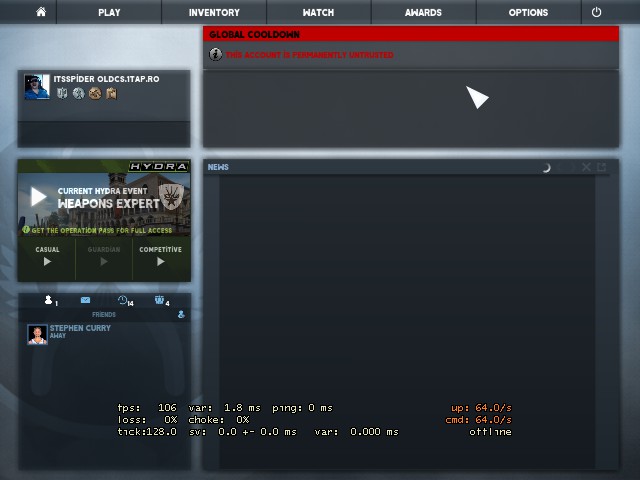640x480 pixels.
Task: Select the third bronze medal on profile
Action: pos(95,93)
